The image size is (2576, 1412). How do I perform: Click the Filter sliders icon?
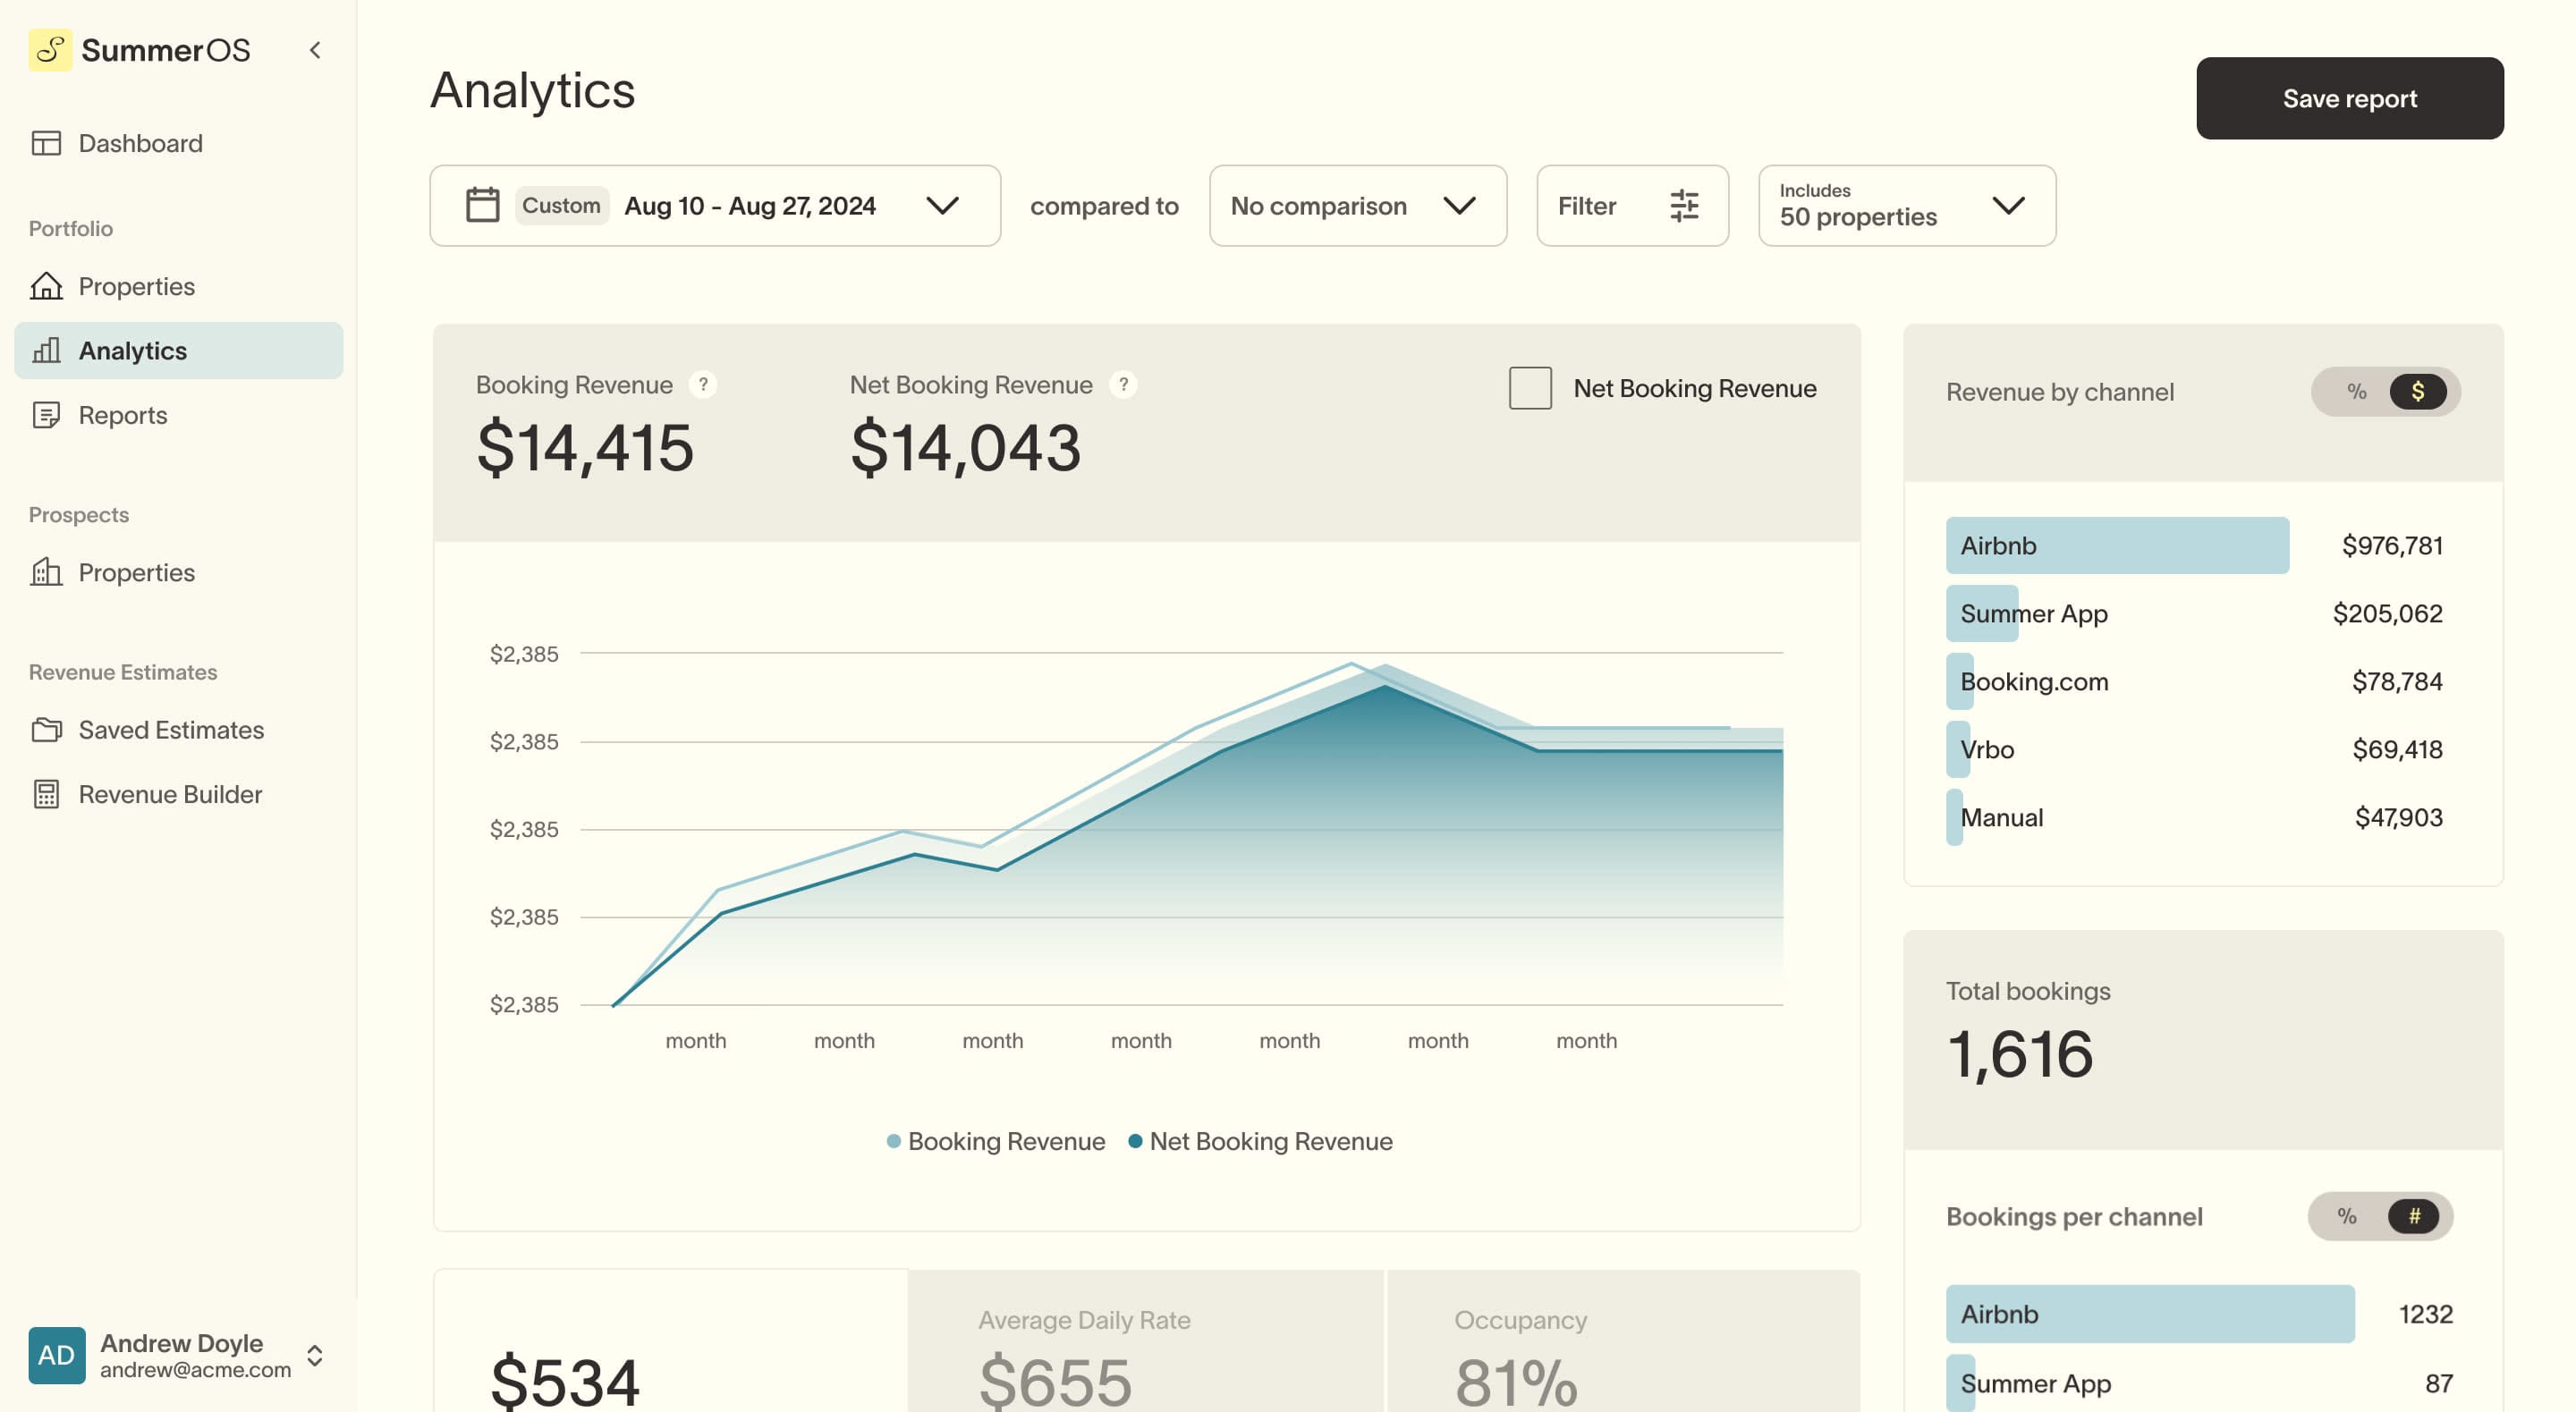pos(1684,205)
